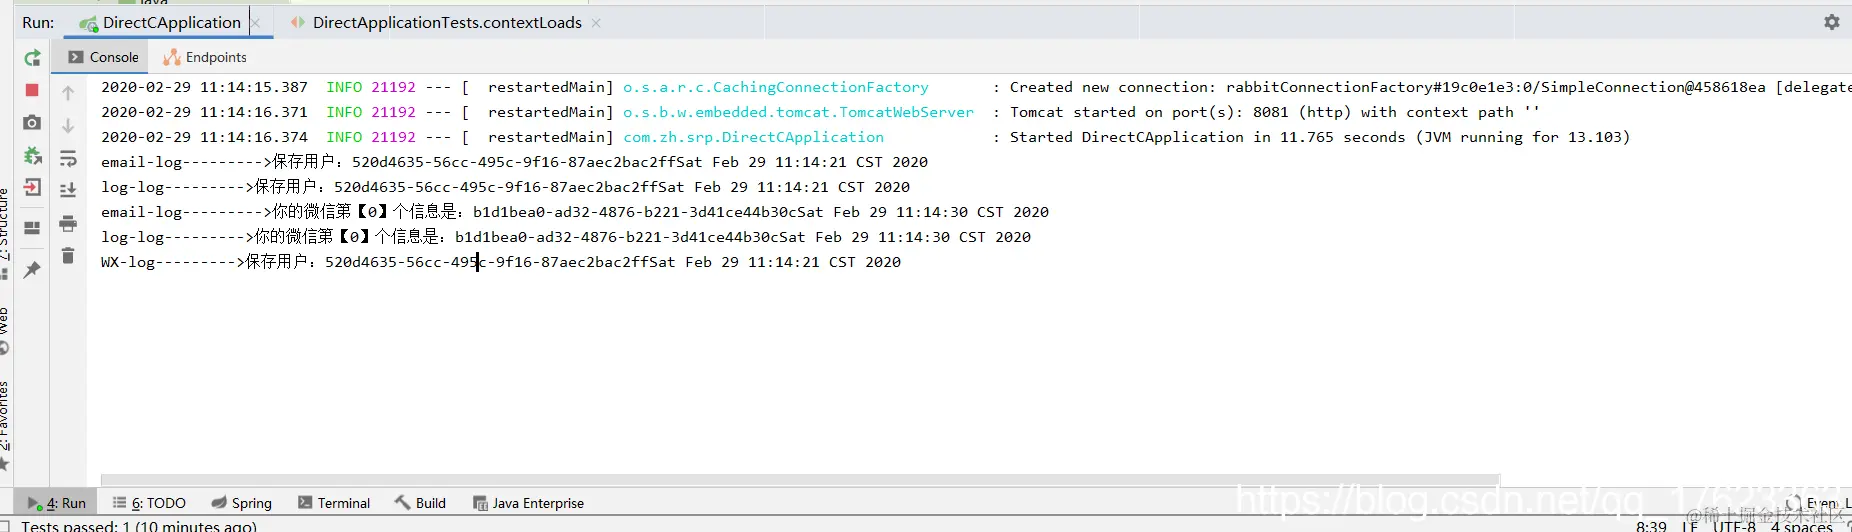1852x532 pixels.
Task: Print the console output
Action: (68, 223)
